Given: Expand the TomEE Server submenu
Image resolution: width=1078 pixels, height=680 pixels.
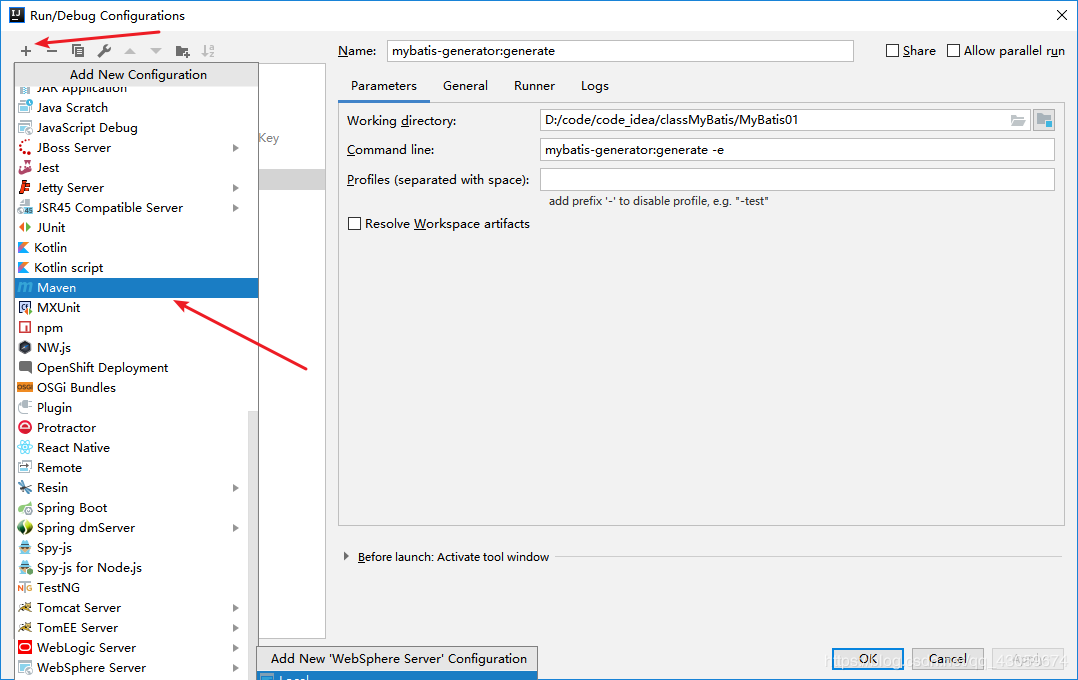Looking at the screenshot, I should (x=236, y=628).
